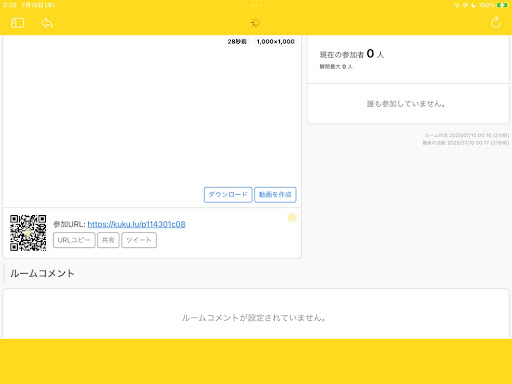Tap the battery indicator in status bar
This screenshot has height=384, width=512.
[502, 5]
